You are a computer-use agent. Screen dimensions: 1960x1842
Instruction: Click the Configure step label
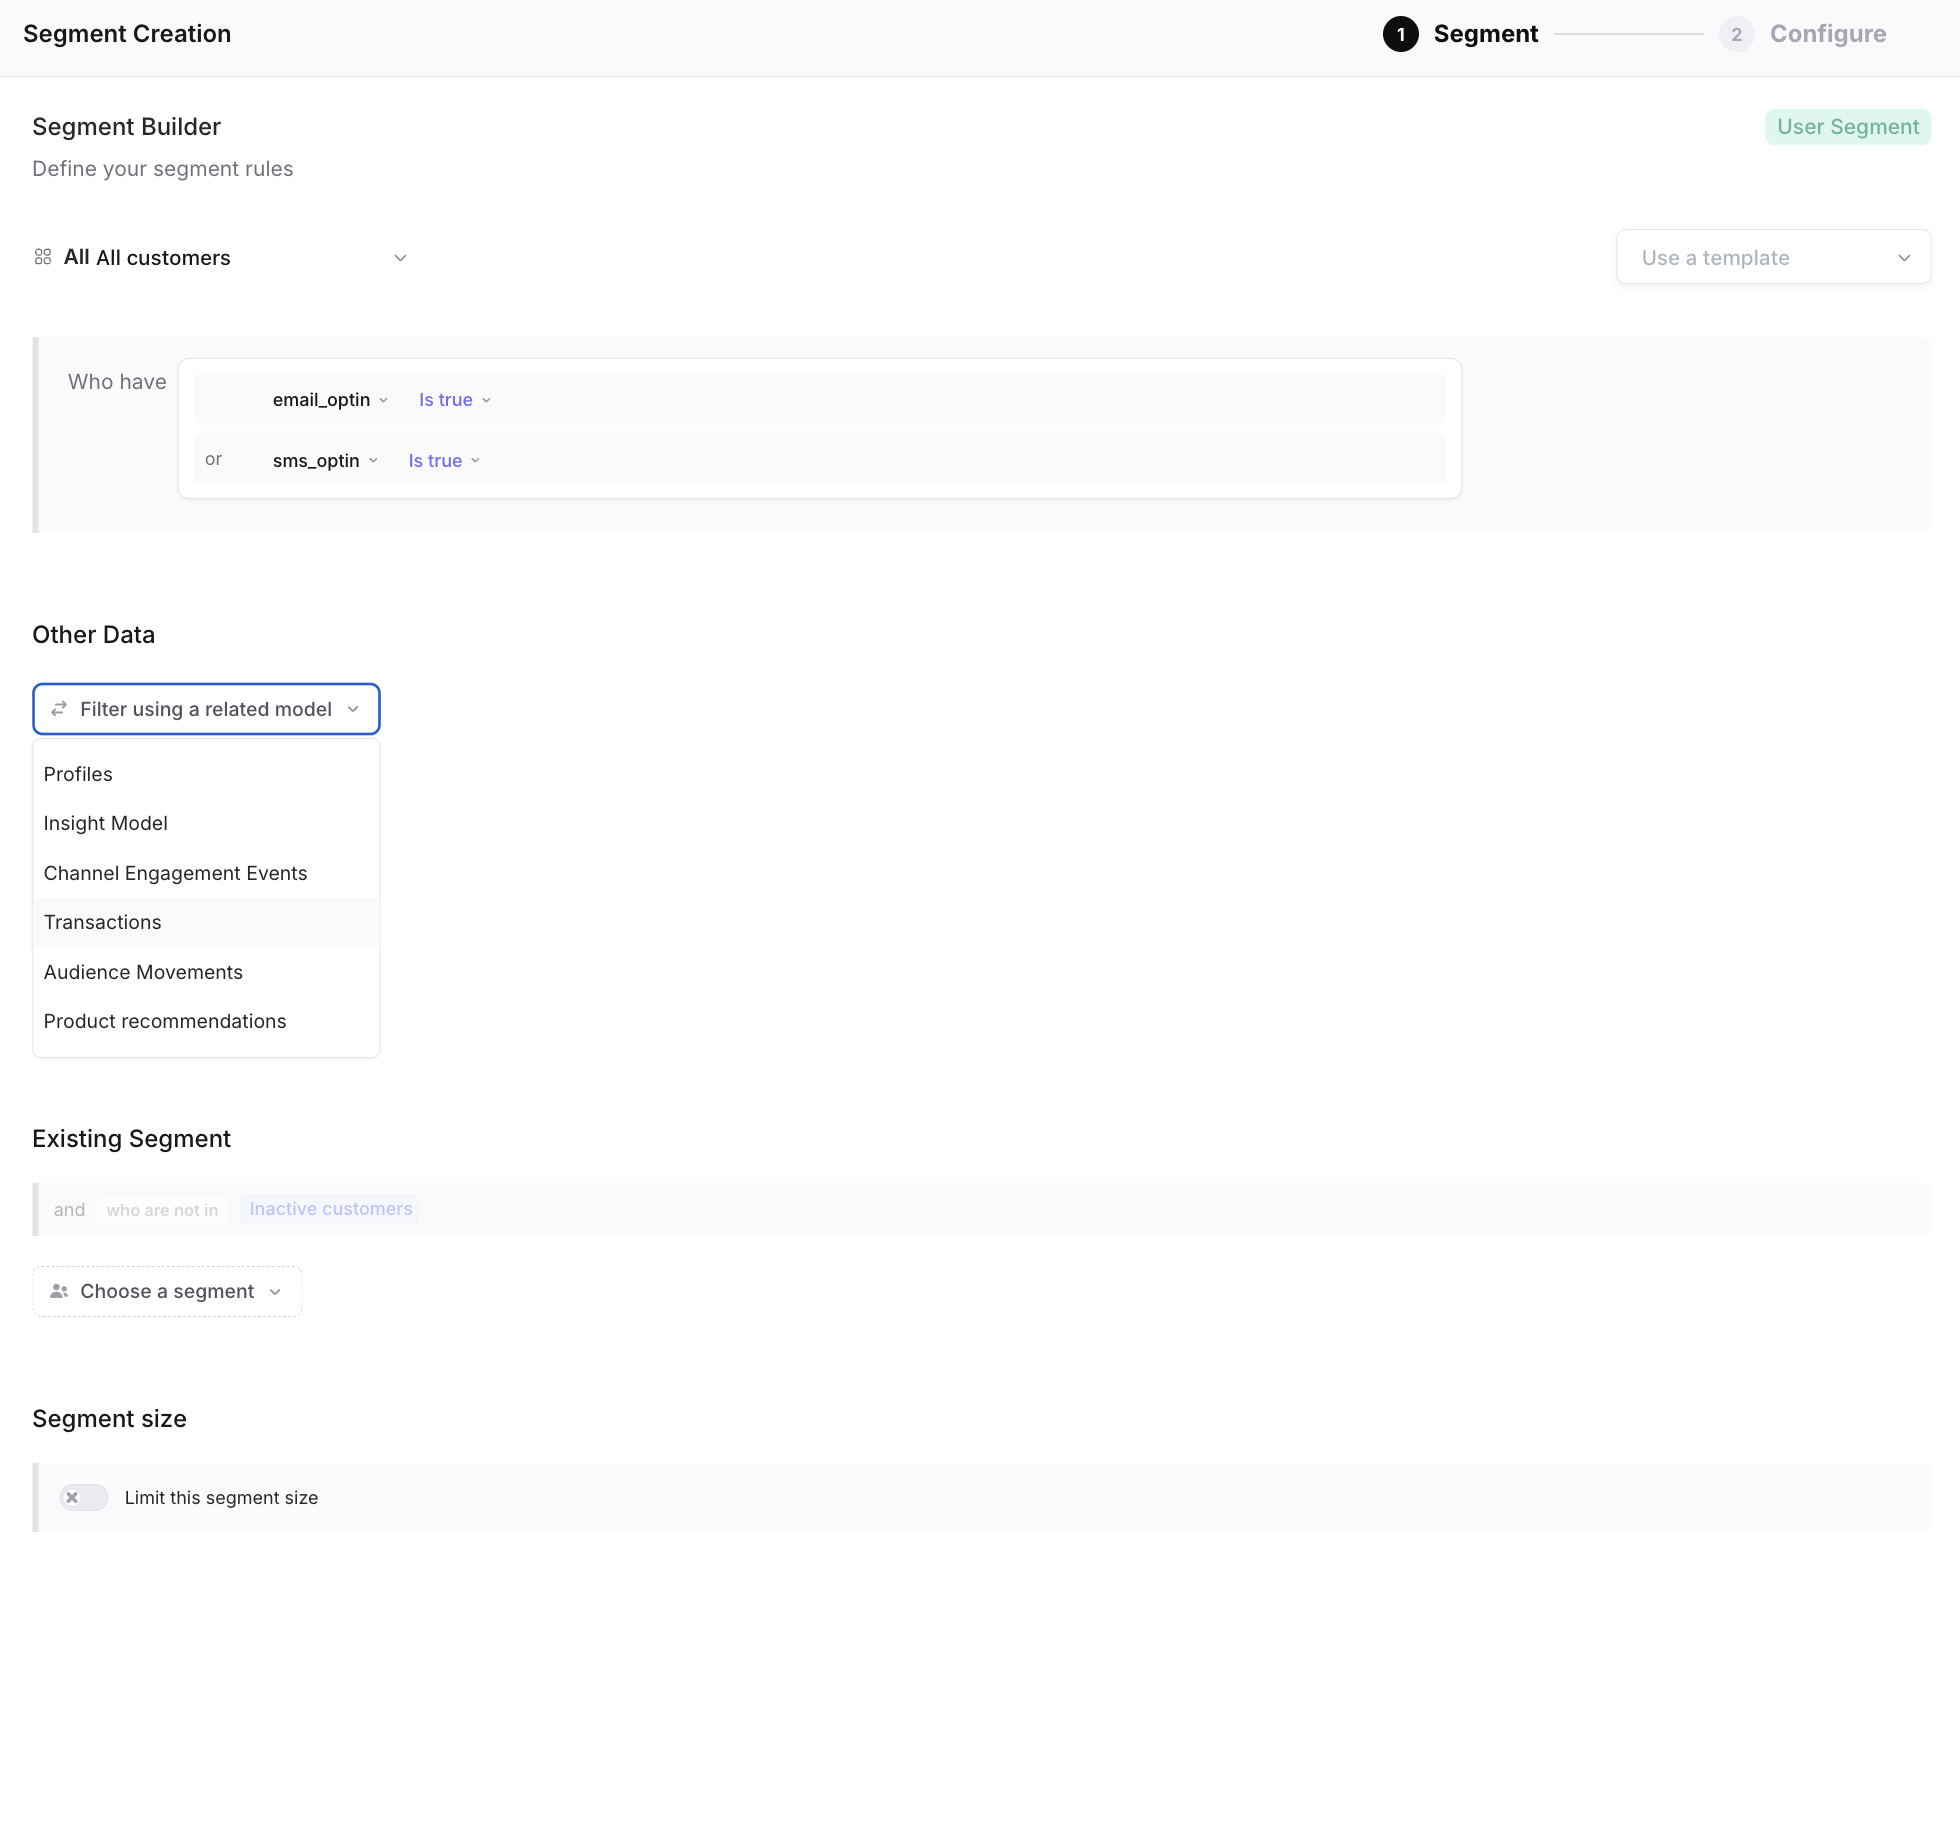point(1827,34)
